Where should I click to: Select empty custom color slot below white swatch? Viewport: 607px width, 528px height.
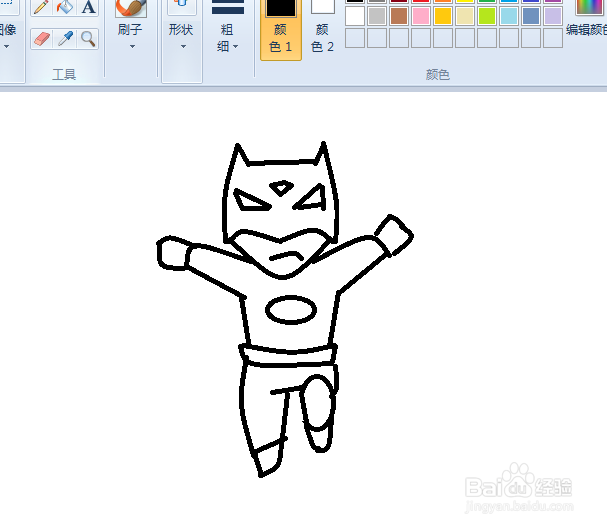(355, 38)
